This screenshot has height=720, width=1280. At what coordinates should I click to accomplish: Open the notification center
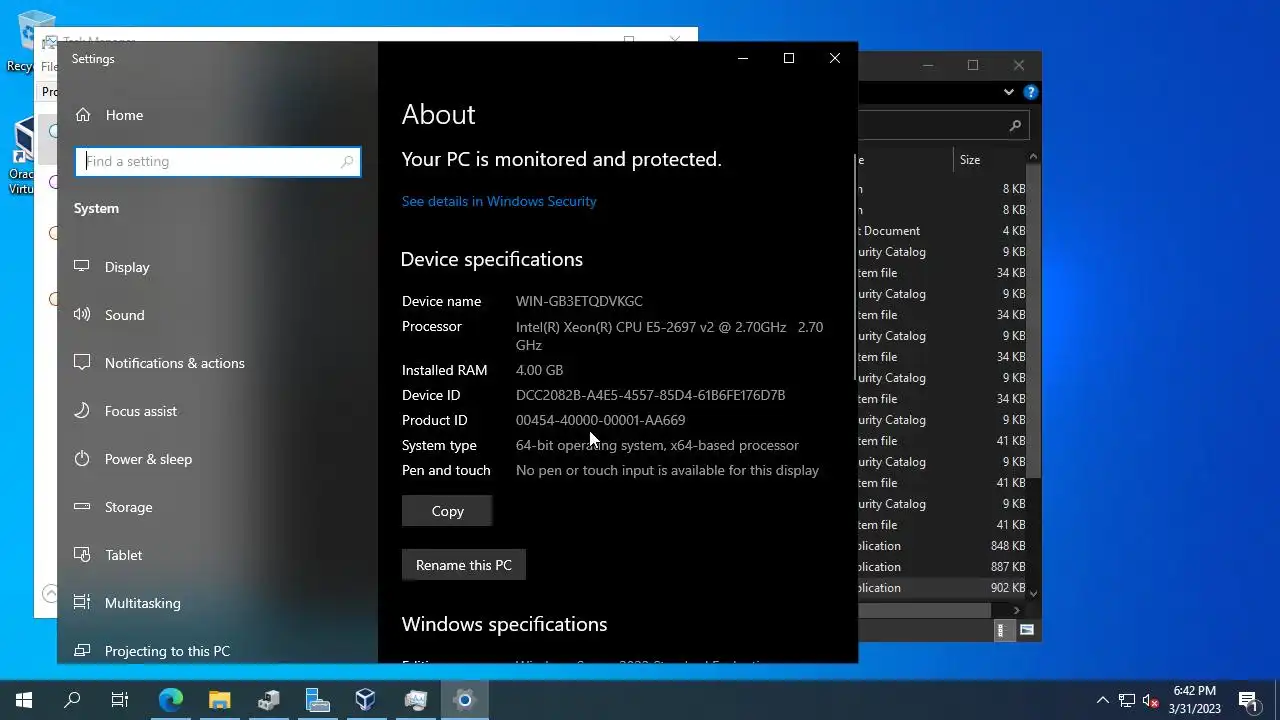1248,700
